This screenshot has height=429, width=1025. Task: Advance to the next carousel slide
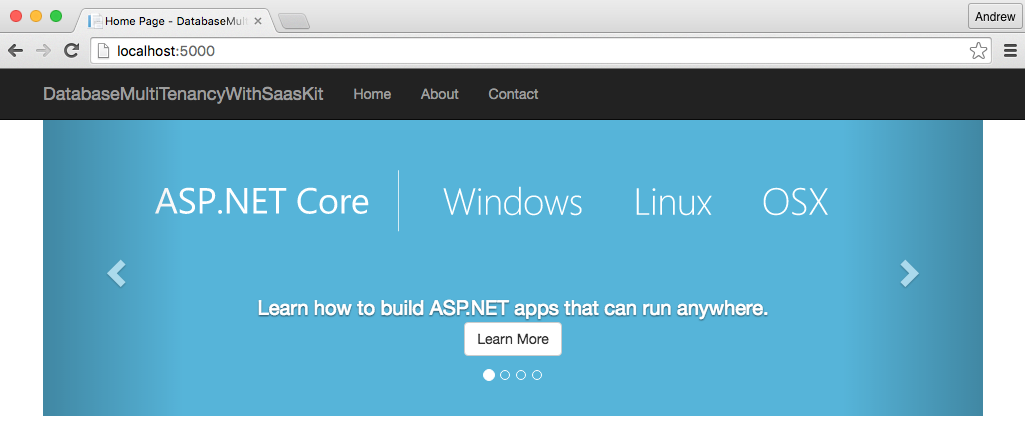[x=909, y=273]
